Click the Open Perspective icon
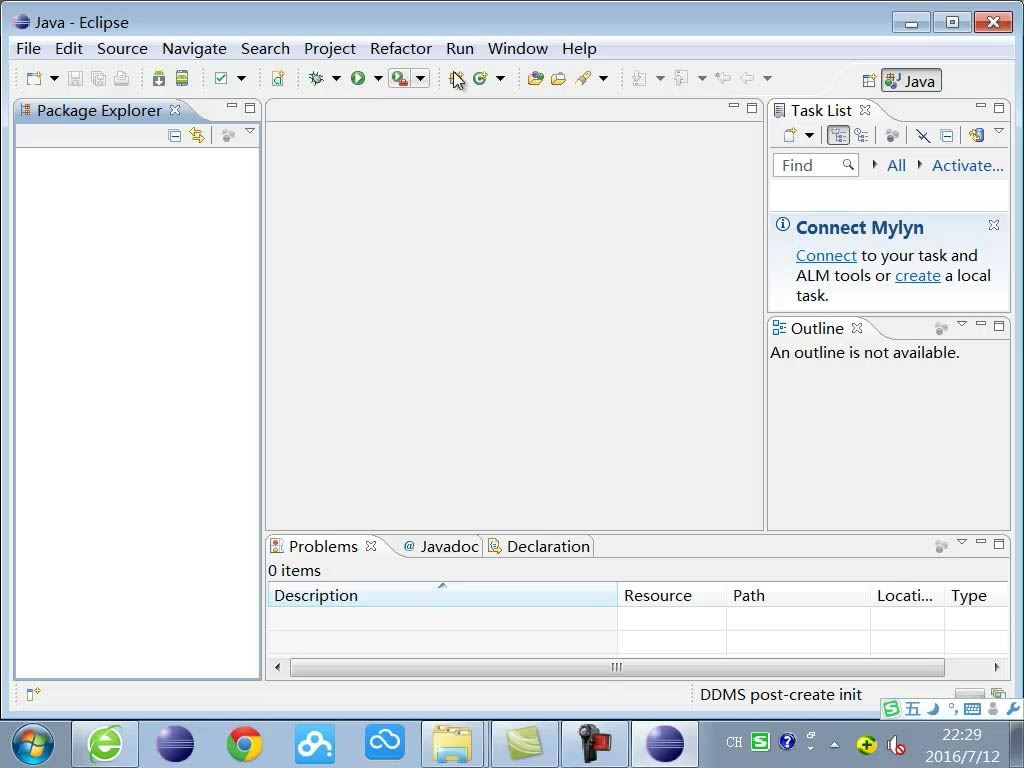 pos(869,81)
